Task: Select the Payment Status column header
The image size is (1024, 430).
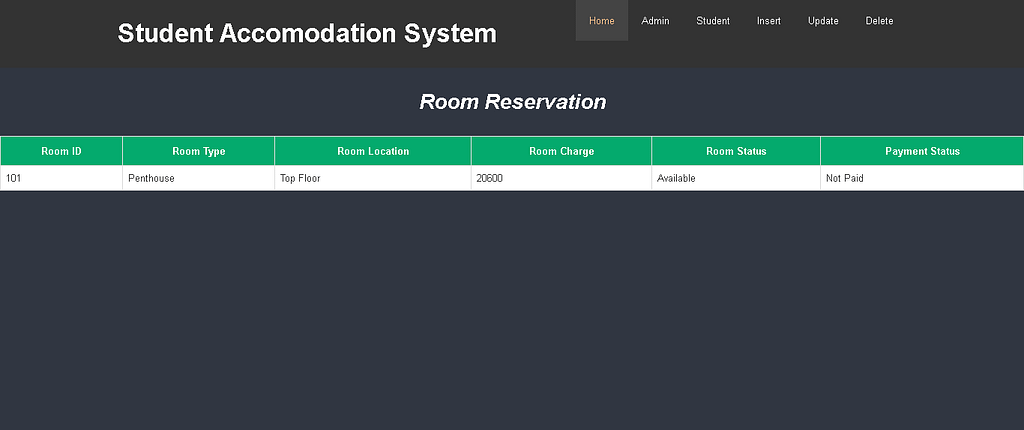Action: click(921, 151)
